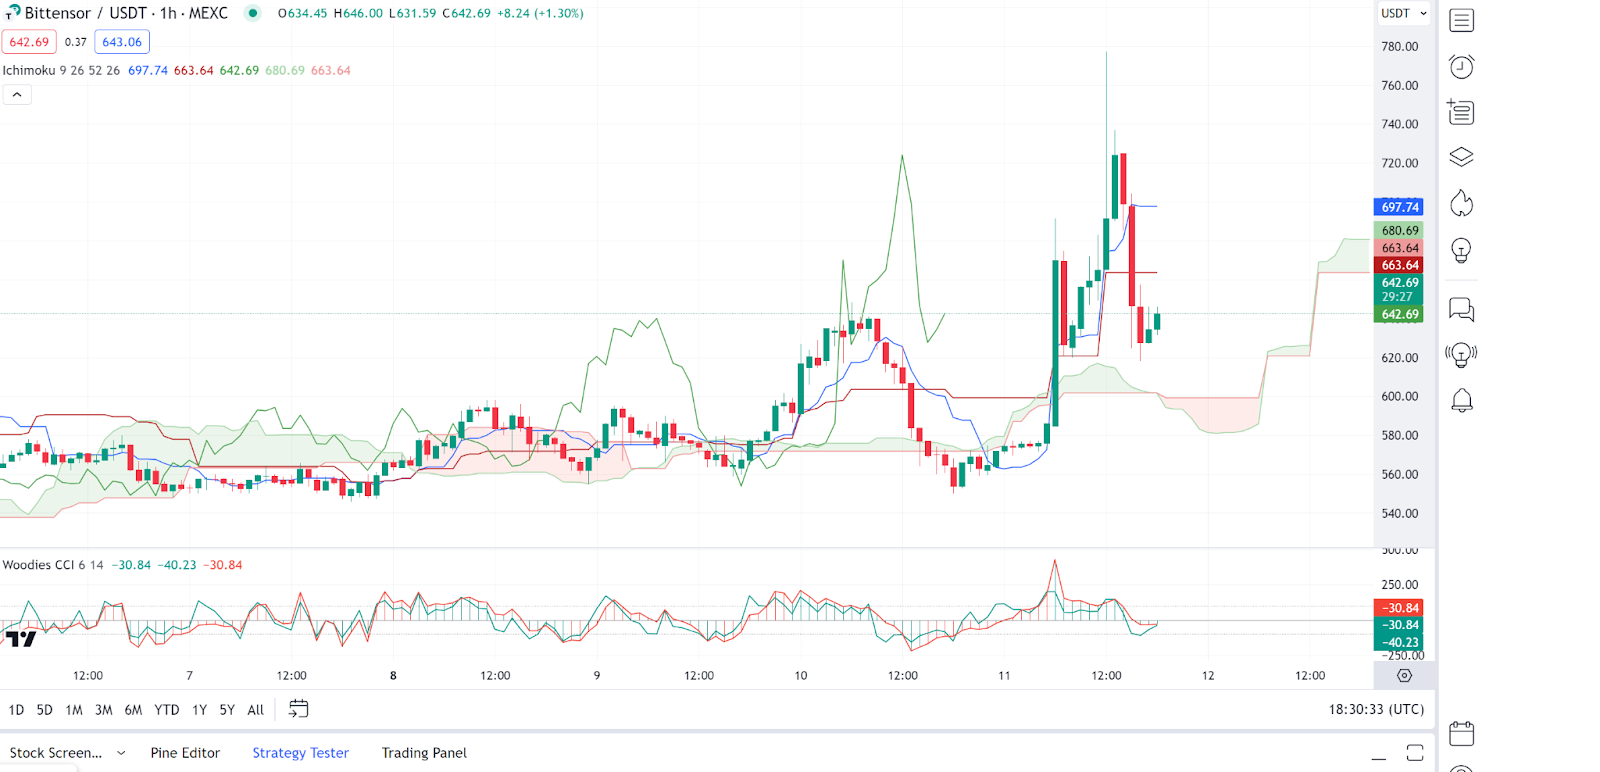Select the All time range
1600x772 pixels.
pyautogui.click(x=255, y=710)
